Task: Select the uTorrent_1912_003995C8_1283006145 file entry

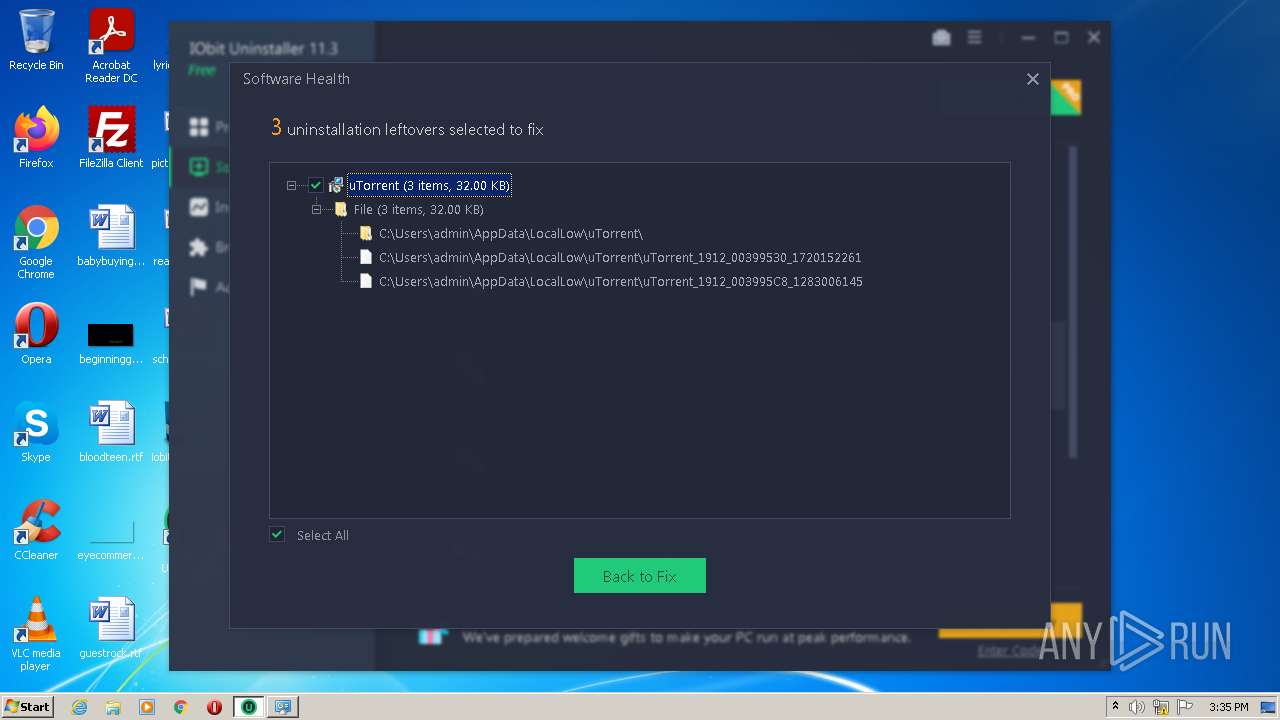Action: pyautogui.click(x=620, y=281)
